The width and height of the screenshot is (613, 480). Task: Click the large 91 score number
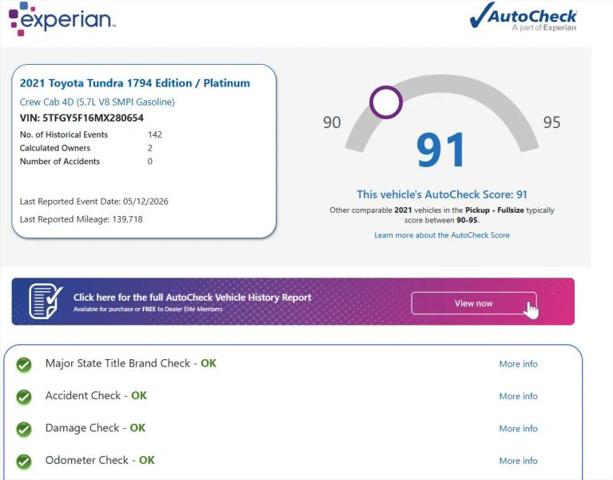[x=441, y=150]
